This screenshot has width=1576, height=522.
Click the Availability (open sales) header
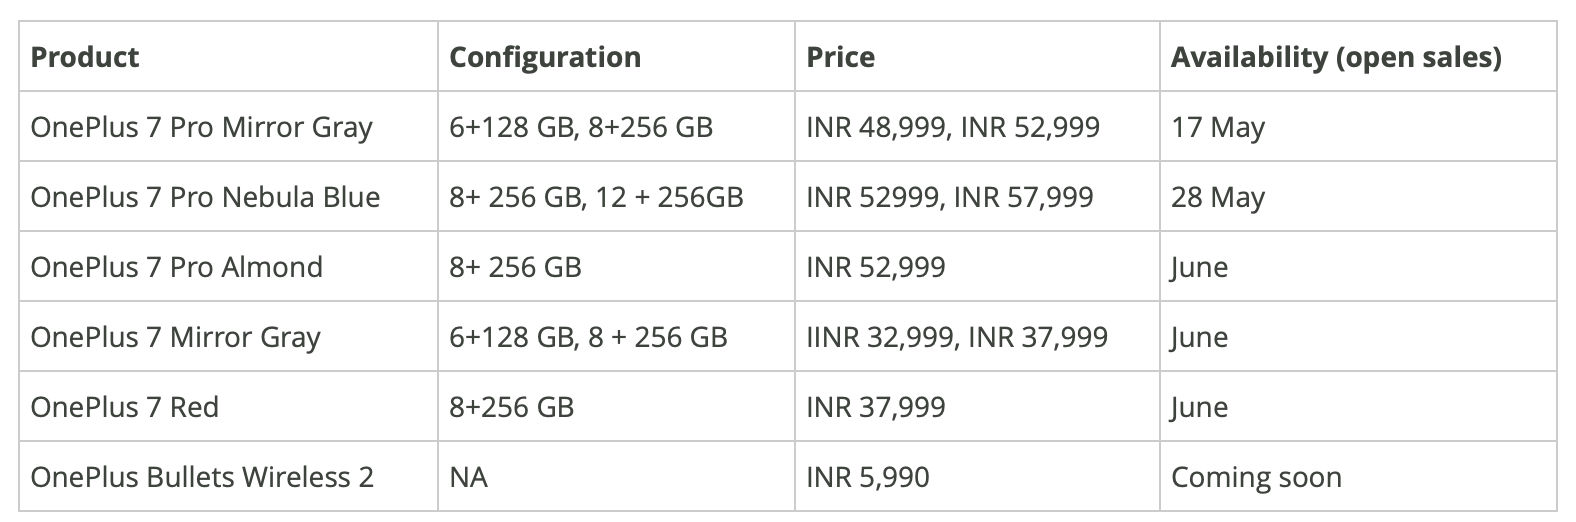[x=1336, y=57]
